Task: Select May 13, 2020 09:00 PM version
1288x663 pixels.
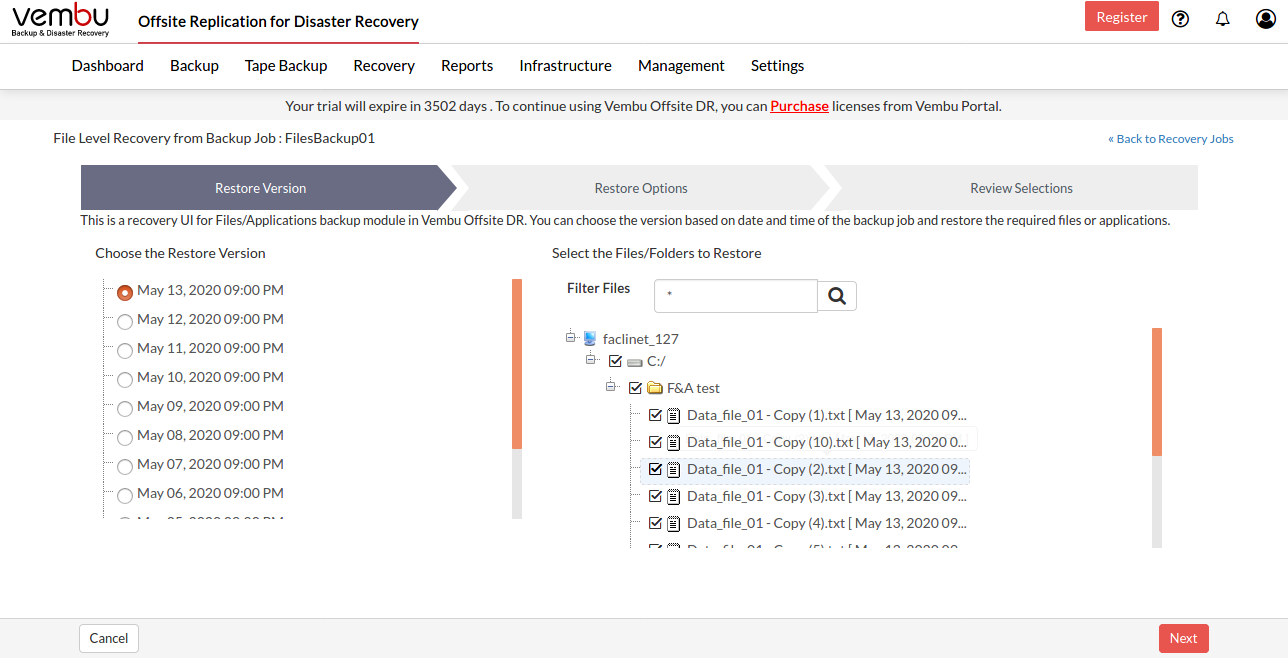Action: 125,293
